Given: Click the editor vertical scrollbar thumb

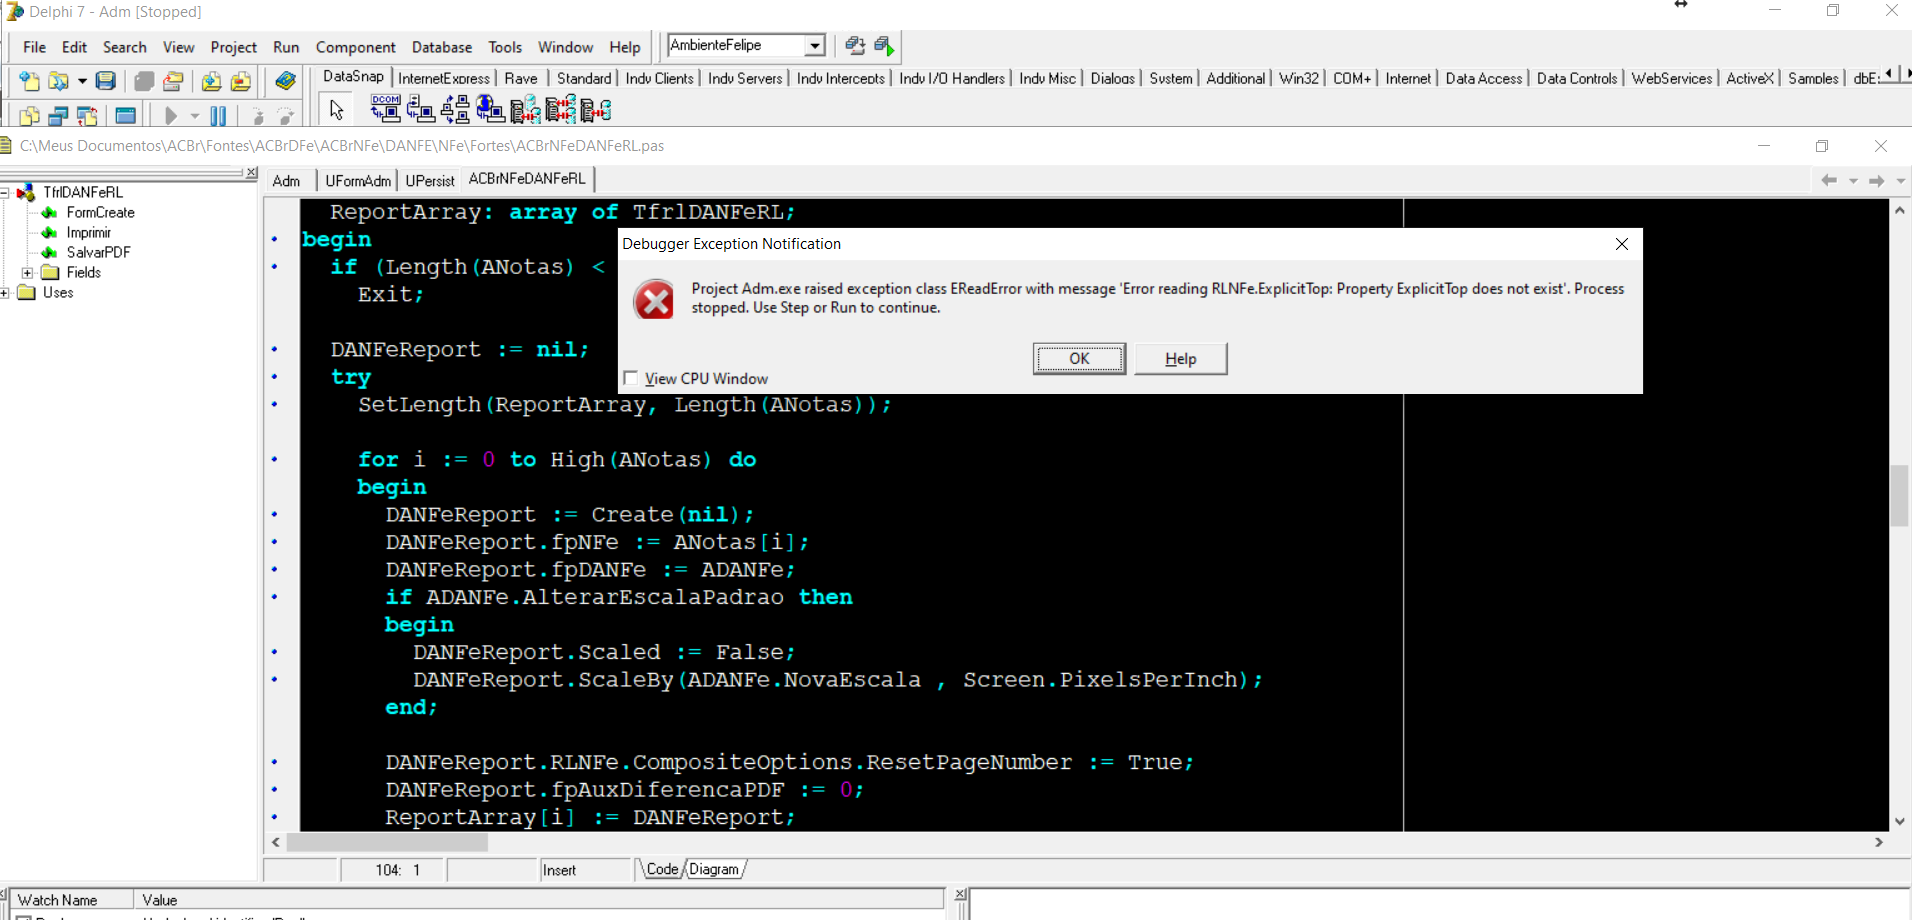Looking at the screenshot, I should point(1899,496).
